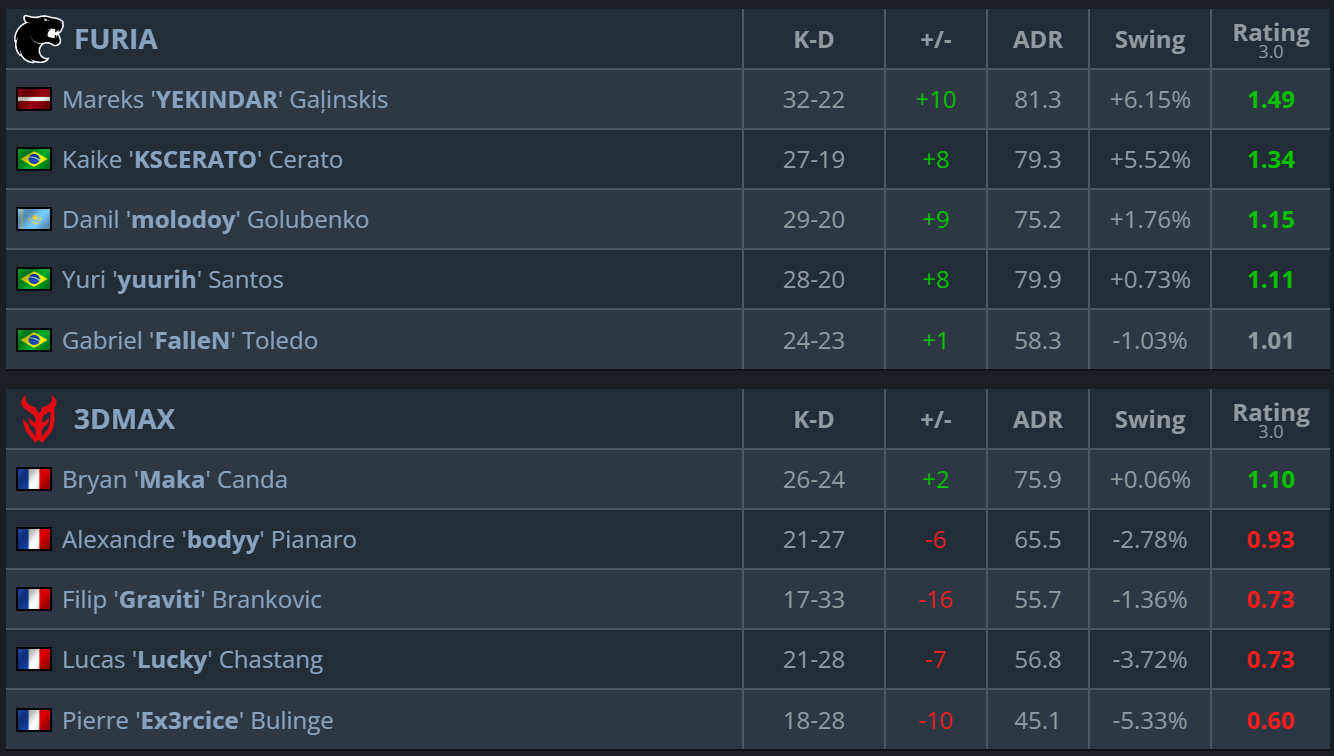This screenshot has width=1334, height=756.
Task: Click Brazil flag next to KSCERATO
Action: (x=34, y=160)
